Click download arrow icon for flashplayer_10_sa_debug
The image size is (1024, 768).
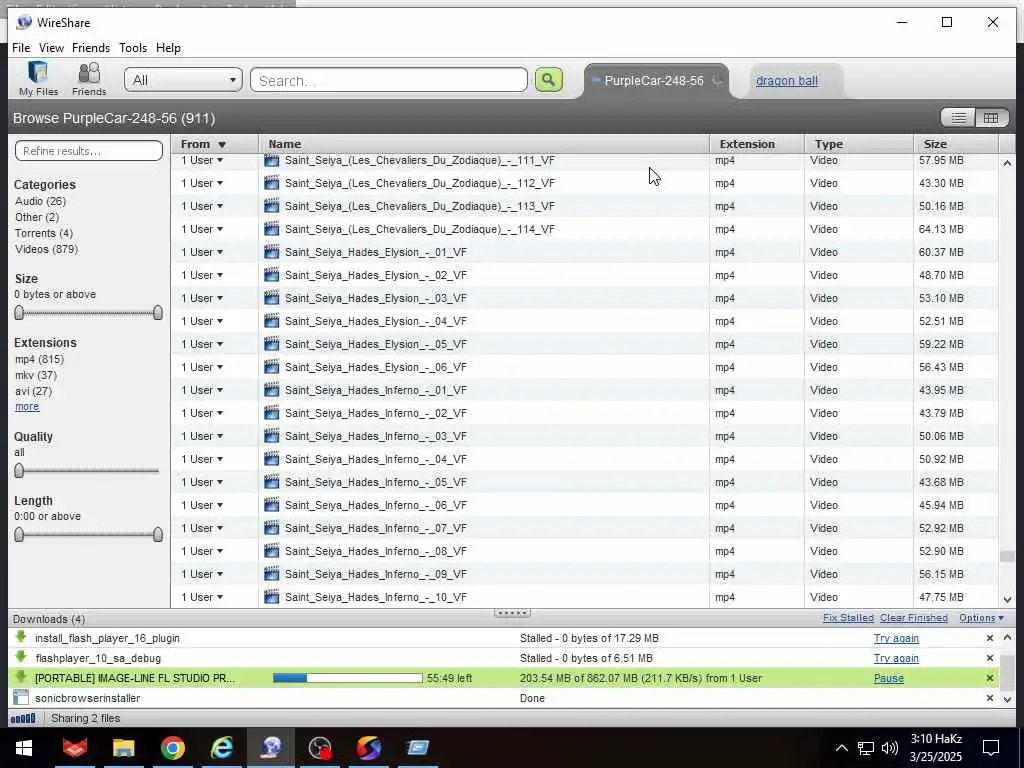[x=21, y=657]
